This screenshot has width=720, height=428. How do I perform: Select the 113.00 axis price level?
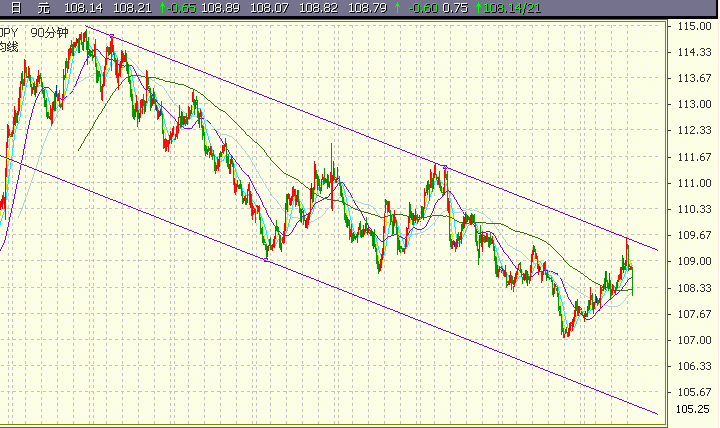coord(695,104)
